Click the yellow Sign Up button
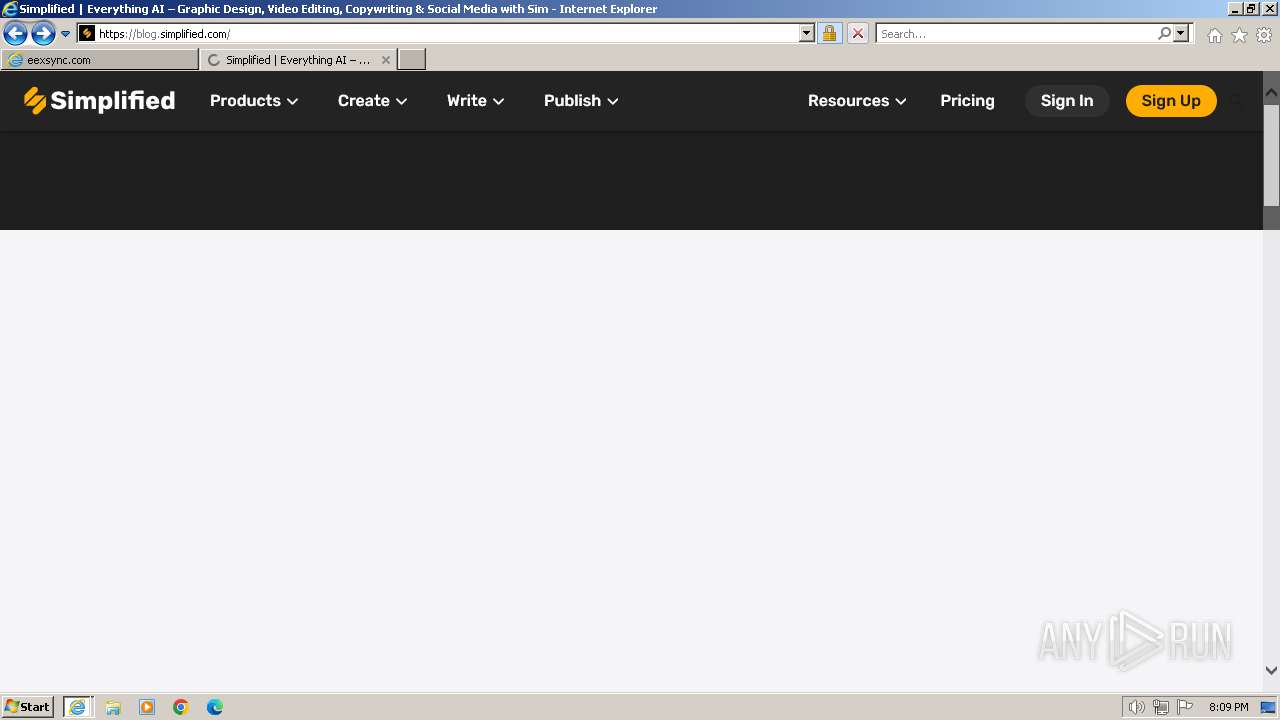This screenshot has width=1280, height=720. pyautogui.click(x=1171, y=101)
